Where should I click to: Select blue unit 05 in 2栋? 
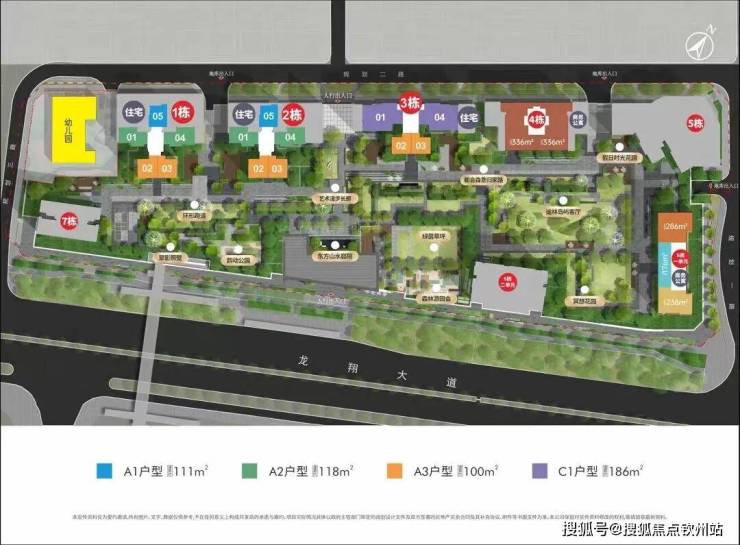tap(269, 116)
